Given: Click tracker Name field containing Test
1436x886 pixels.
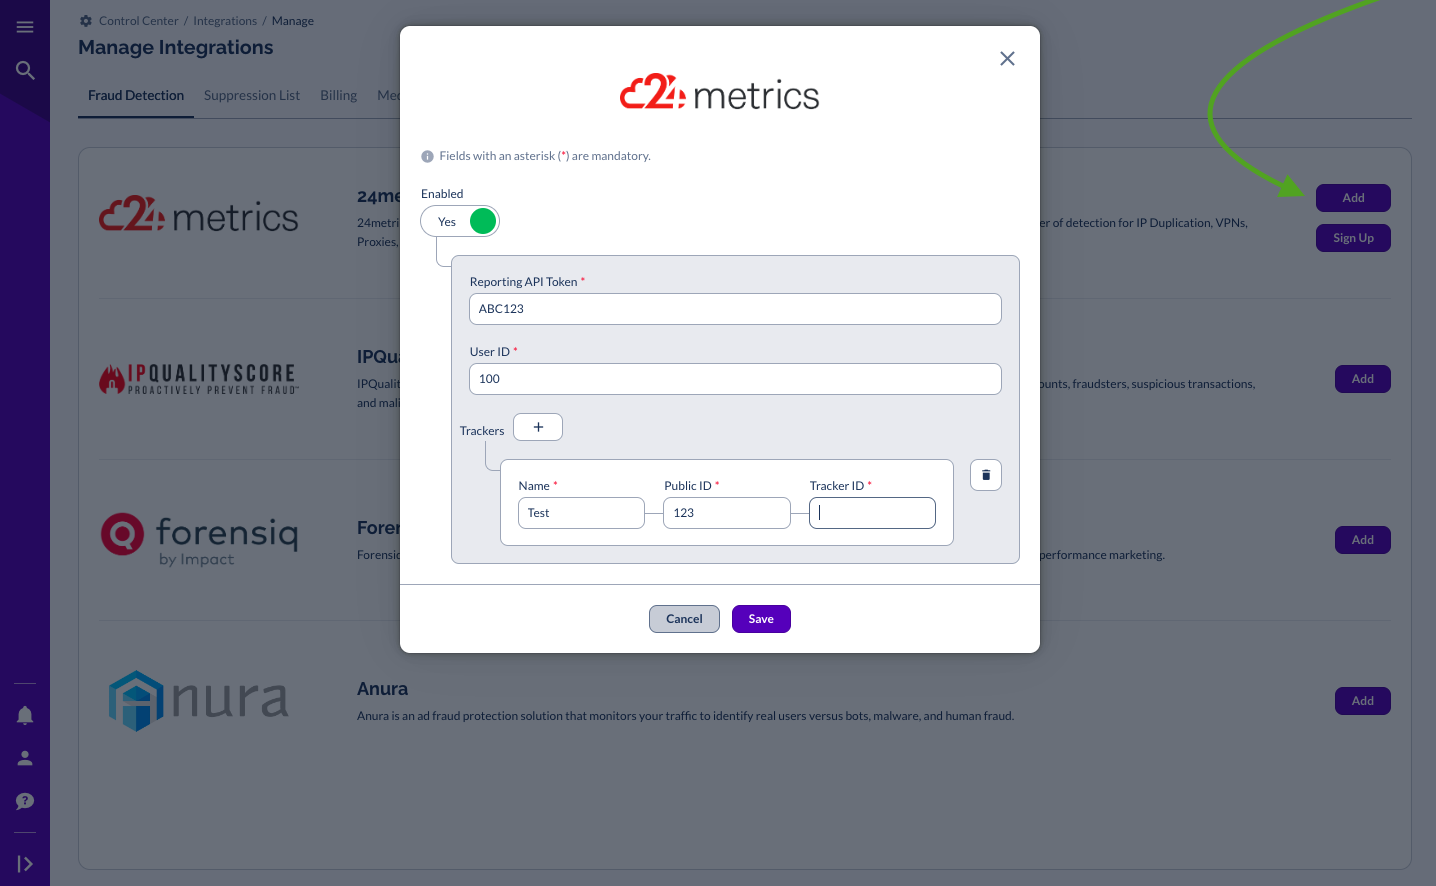Looking at the screenshot, I should point(581,513).
